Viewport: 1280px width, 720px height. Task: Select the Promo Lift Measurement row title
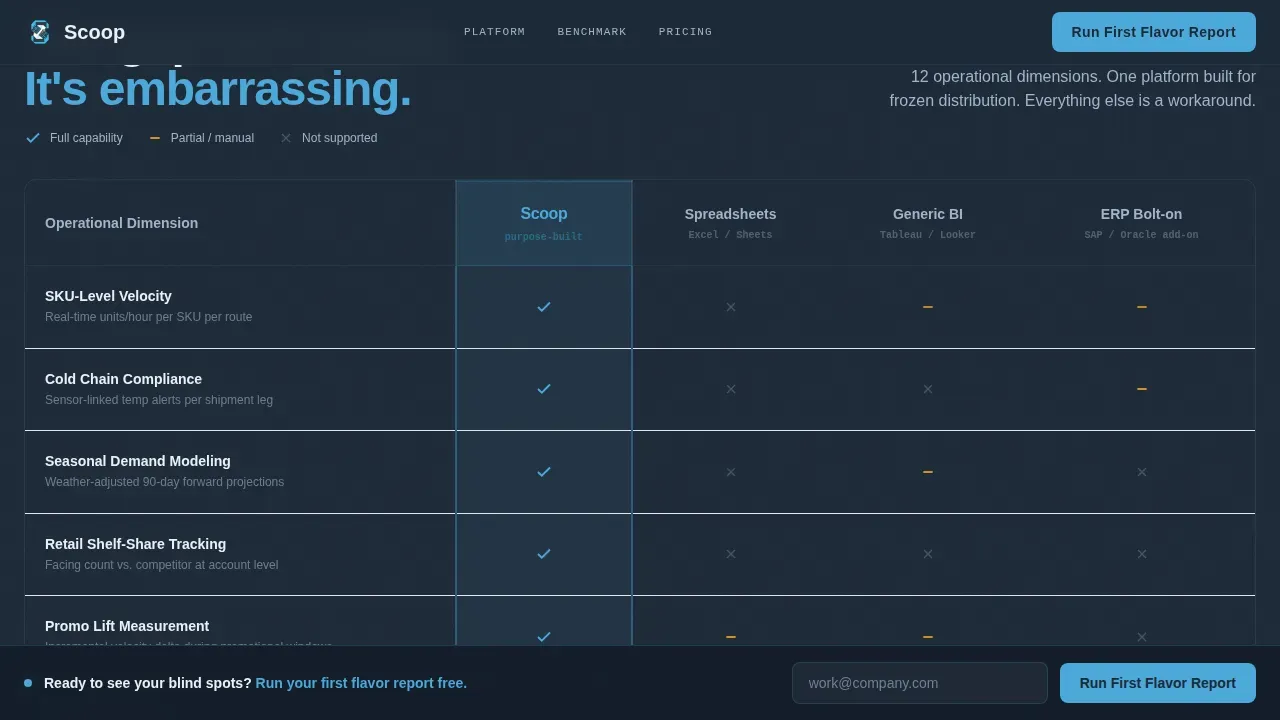(127, 626)
